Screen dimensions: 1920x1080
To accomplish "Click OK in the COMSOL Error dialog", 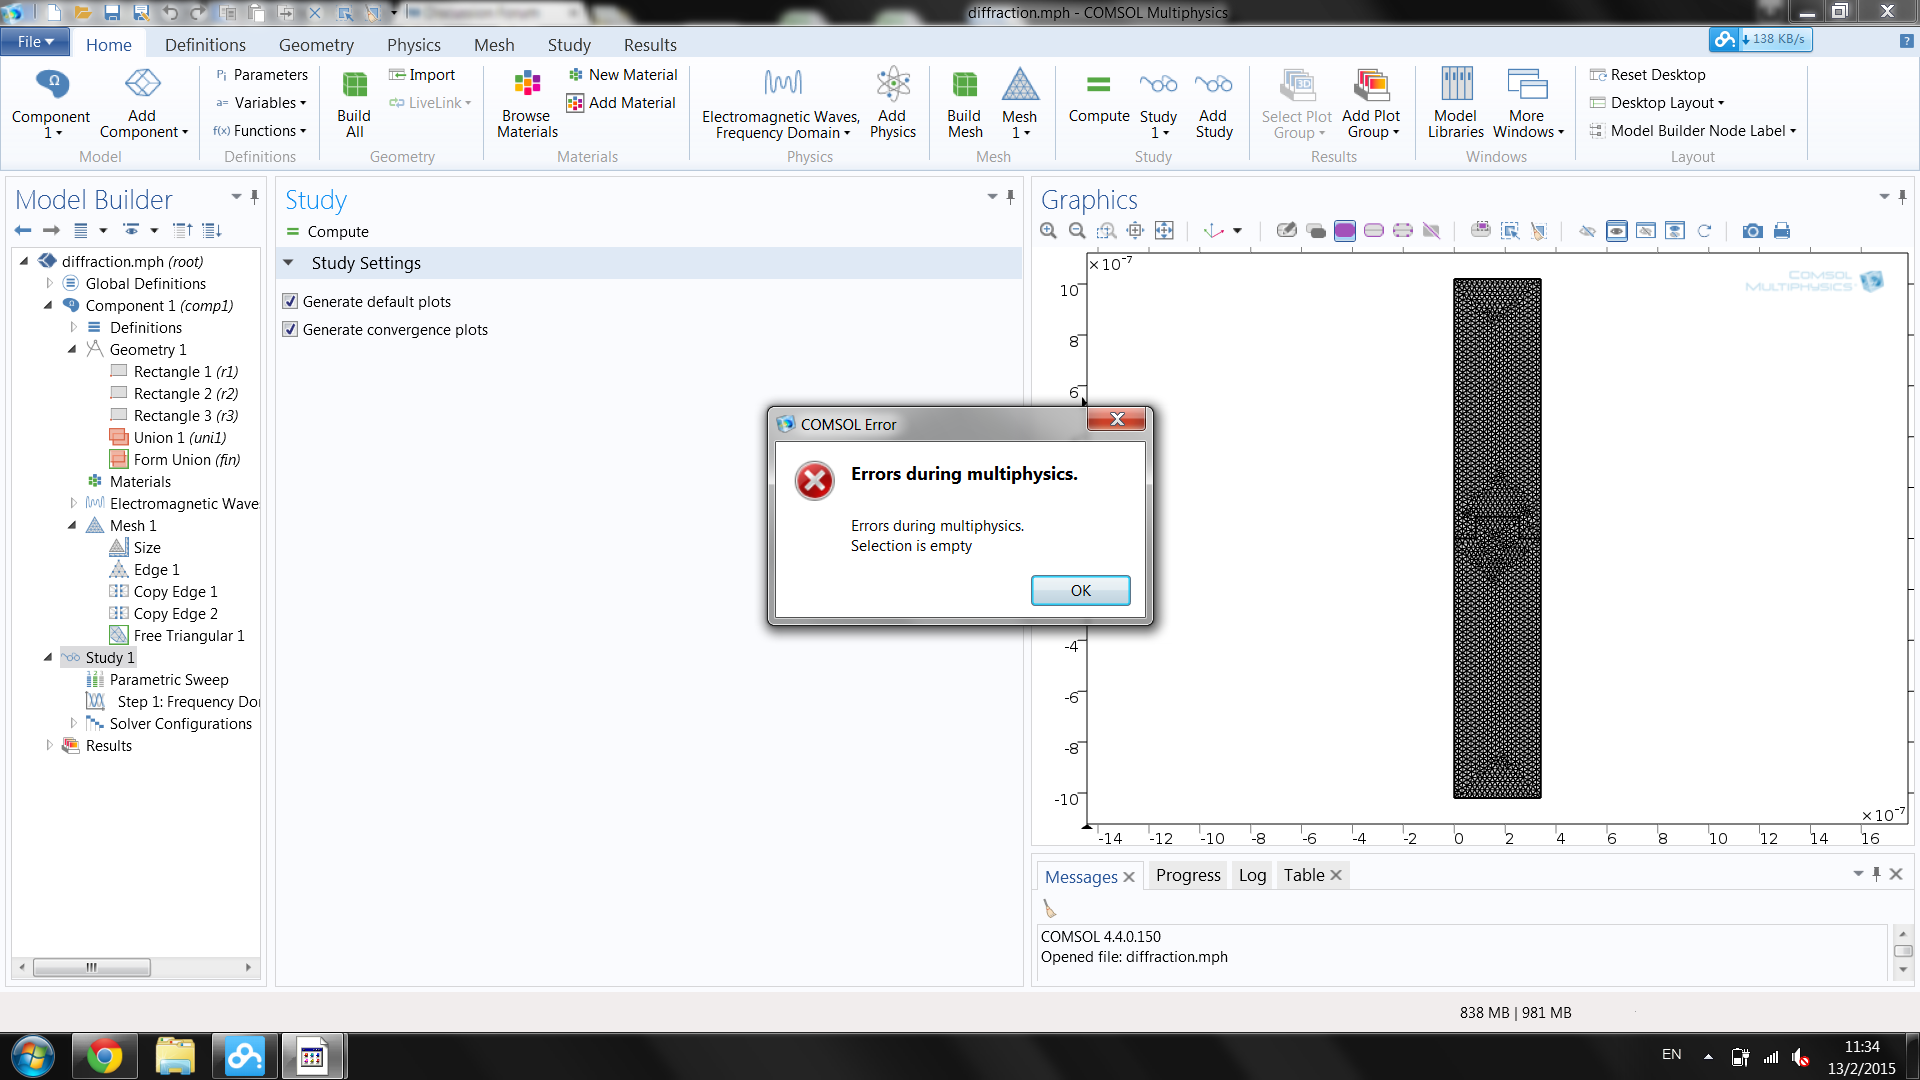I will coord(1080,590).
